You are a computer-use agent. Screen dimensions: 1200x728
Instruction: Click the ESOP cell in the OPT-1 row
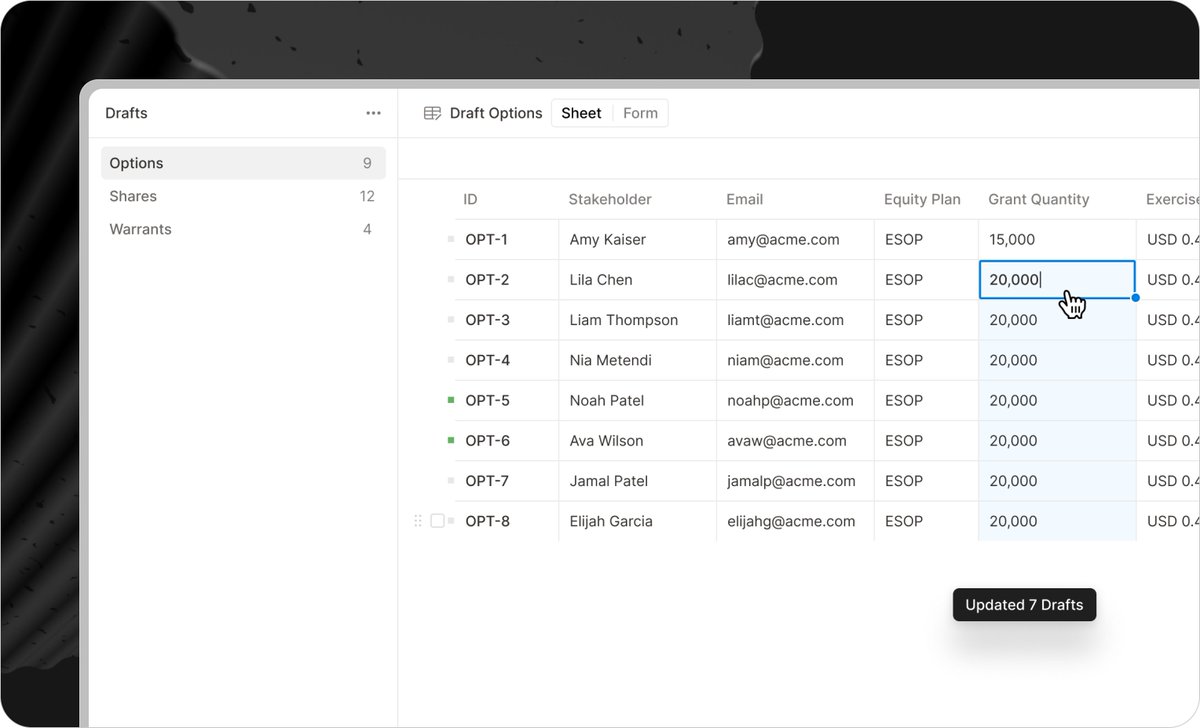926,240
